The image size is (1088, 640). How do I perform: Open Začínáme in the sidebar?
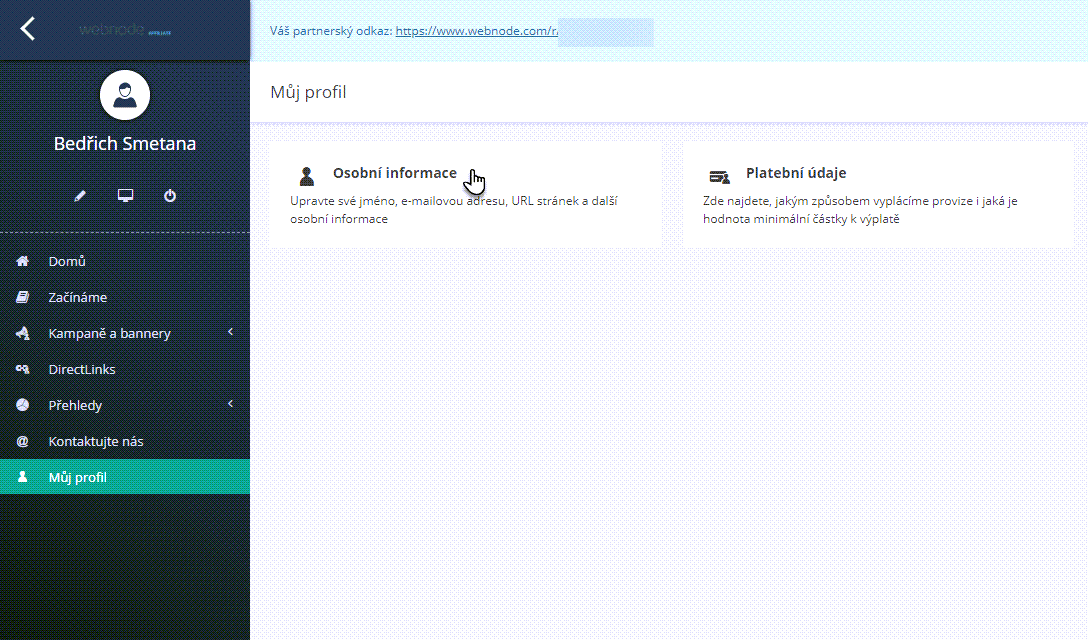(78, 297)
